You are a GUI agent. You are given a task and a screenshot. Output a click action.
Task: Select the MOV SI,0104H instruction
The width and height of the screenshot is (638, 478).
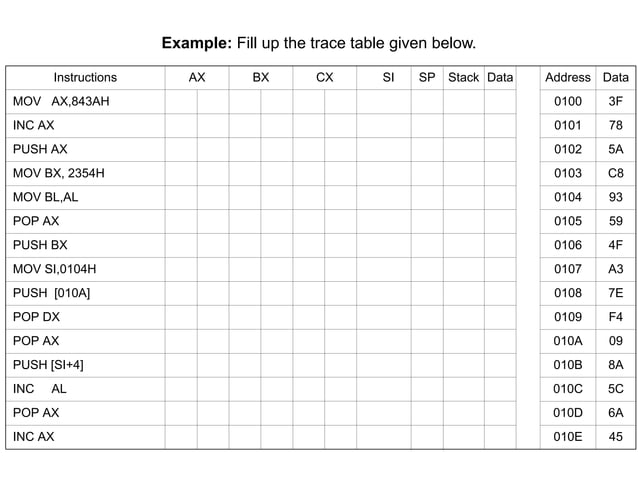pyautogui.click(x=55, y=269)
